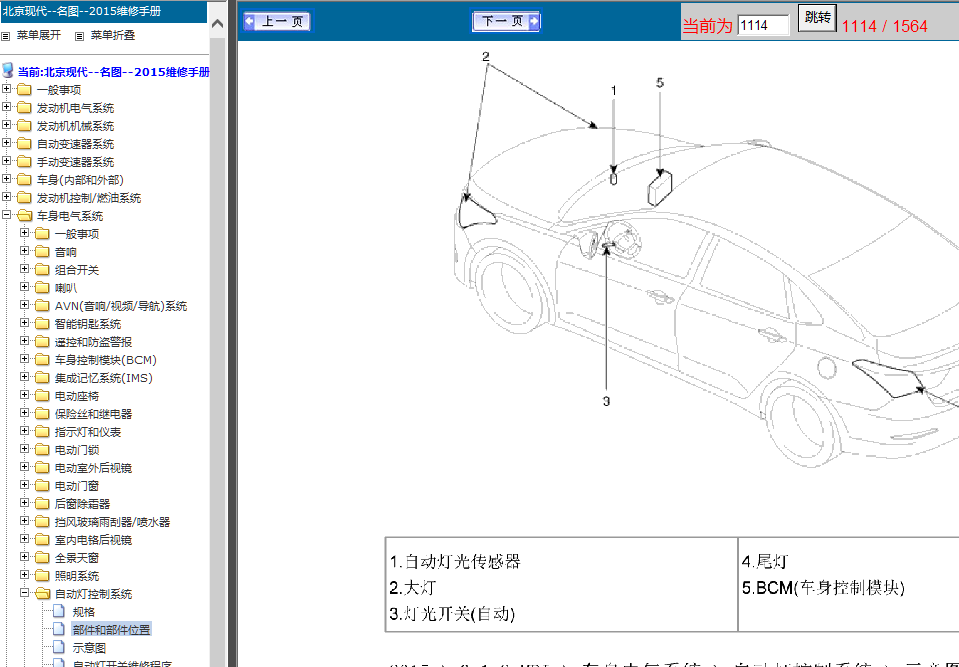
Task: Go to previous page with 上一页 button
Action: pyautogui.click(x=277, y=21)
